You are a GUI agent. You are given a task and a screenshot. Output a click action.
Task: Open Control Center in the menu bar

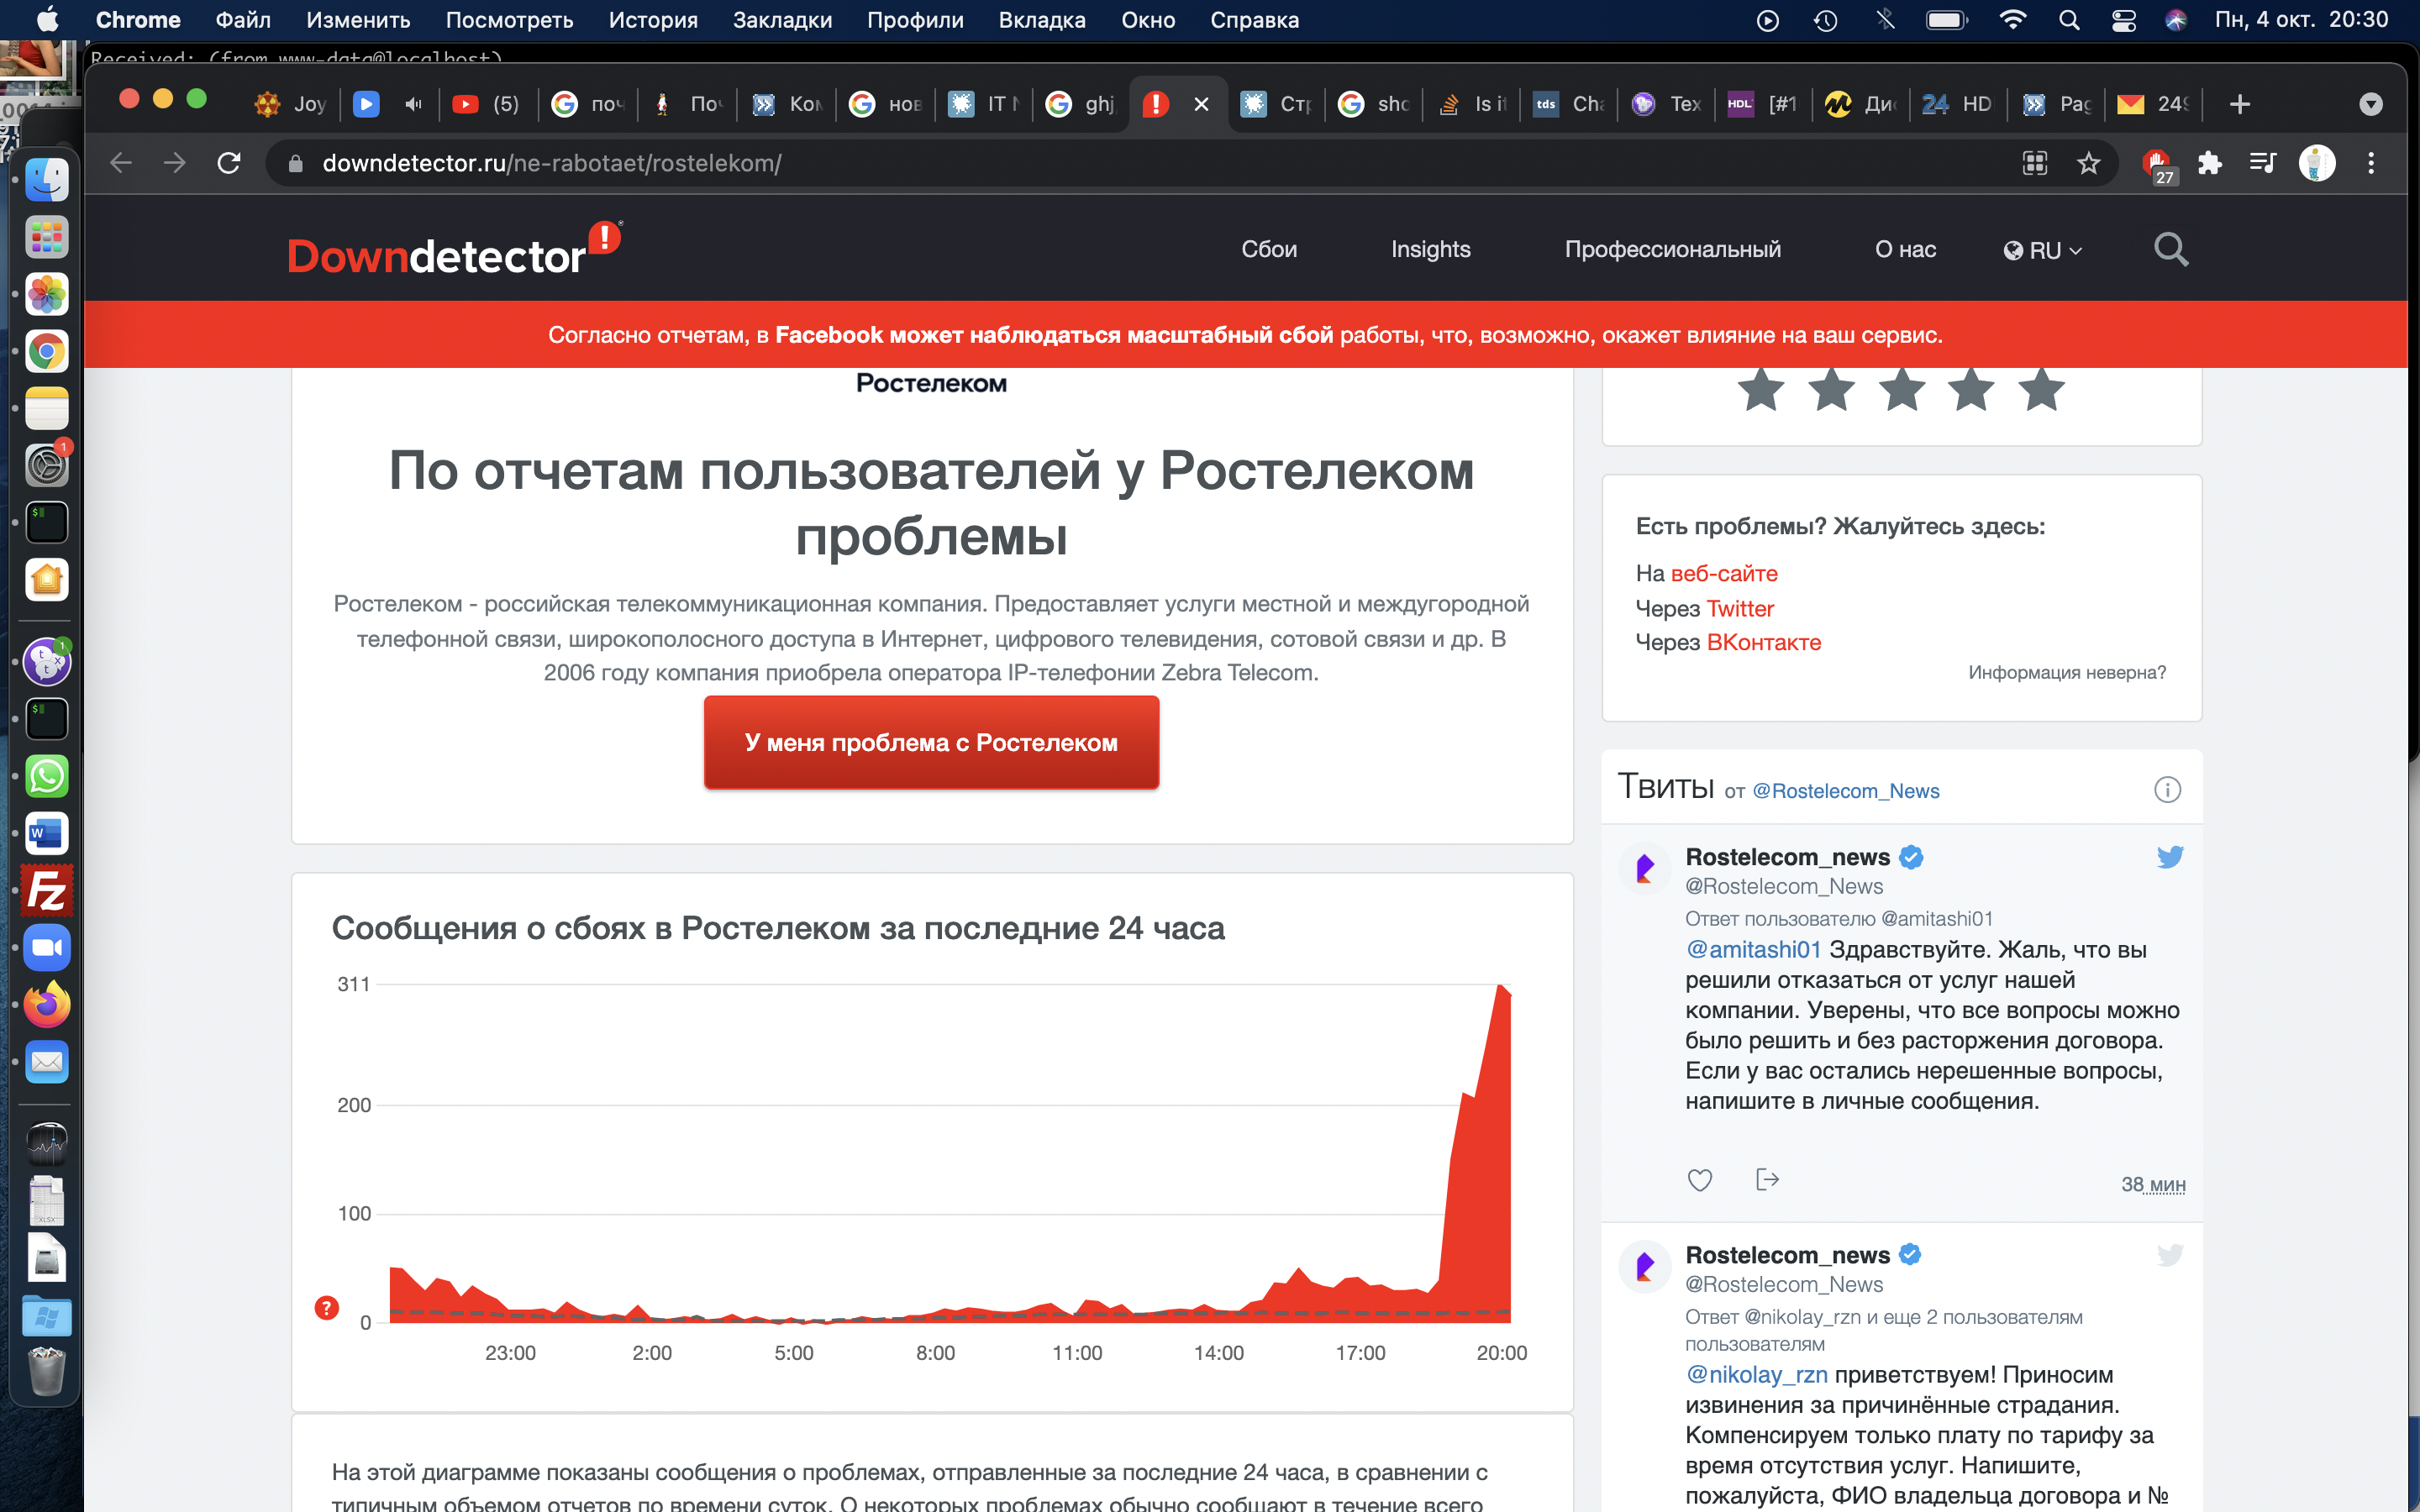click(2123, 20)
